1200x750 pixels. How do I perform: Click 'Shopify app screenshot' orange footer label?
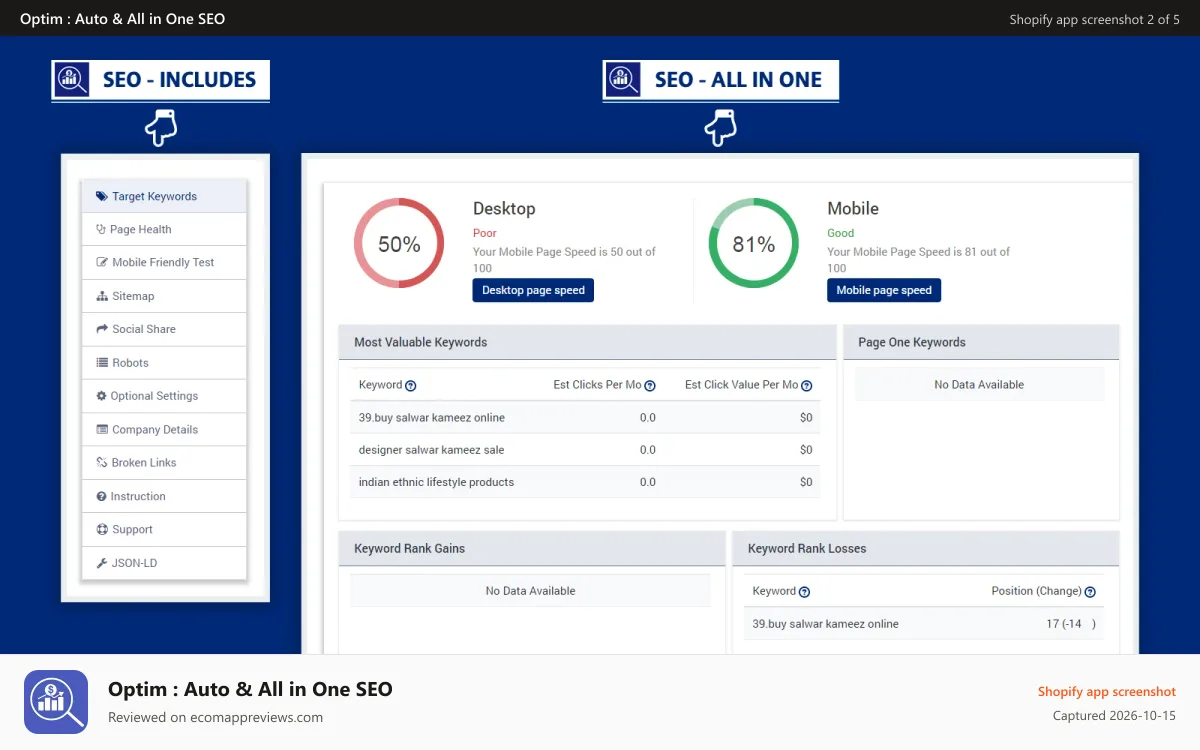(x=1107, y=692)
